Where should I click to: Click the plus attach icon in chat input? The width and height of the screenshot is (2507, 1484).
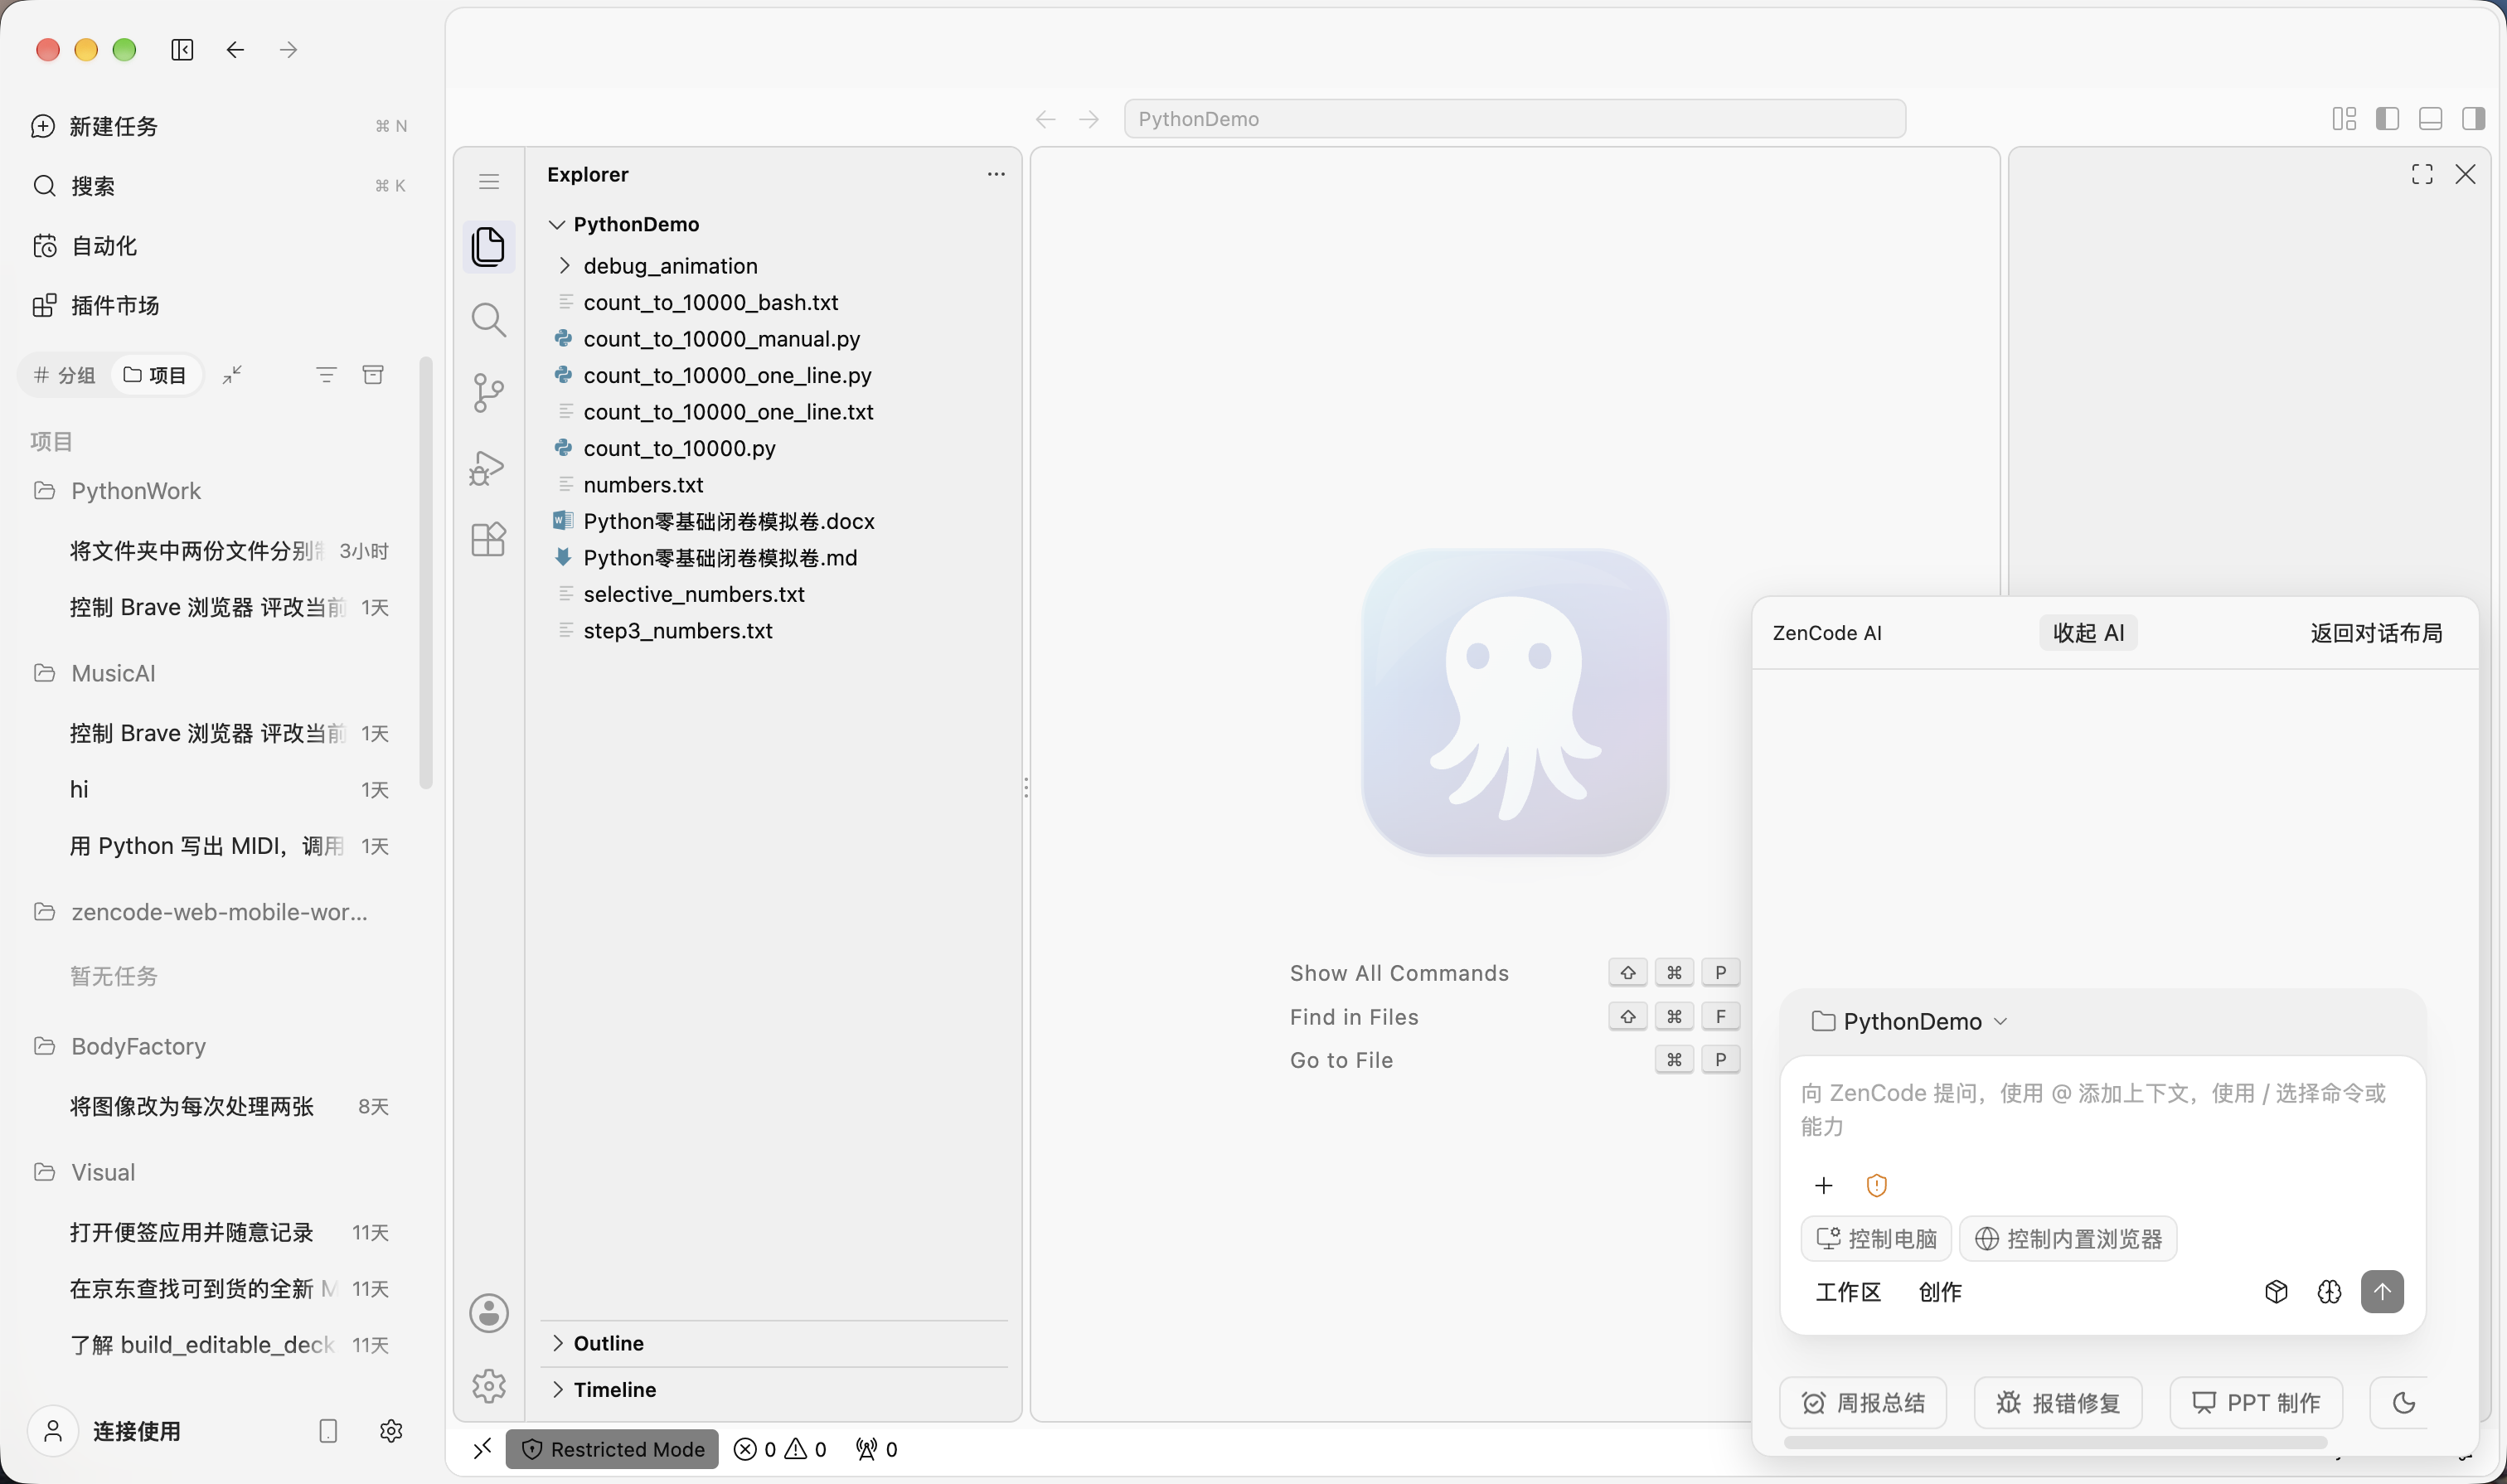coord(1824,1185)
